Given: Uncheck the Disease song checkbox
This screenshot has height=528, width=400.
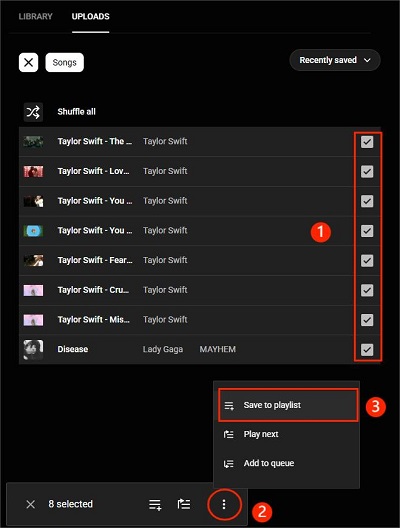Looking at the screenshot, I should pyautogui.click(x=367, y=349).
